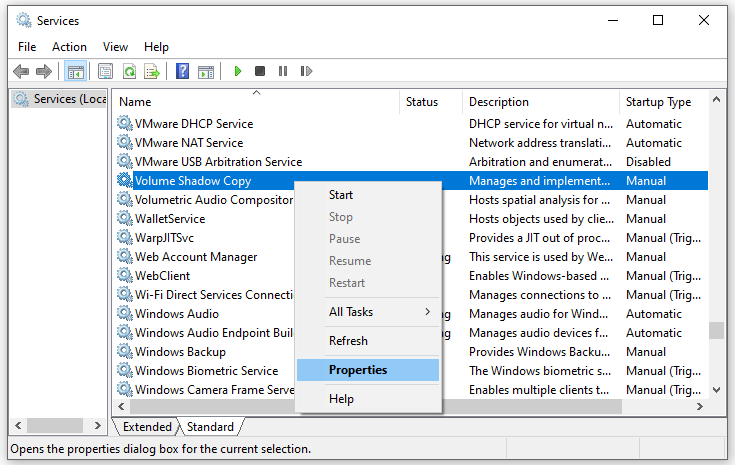
Task: Choose Refresh in the context menu
Action: [x=368, y=341]
